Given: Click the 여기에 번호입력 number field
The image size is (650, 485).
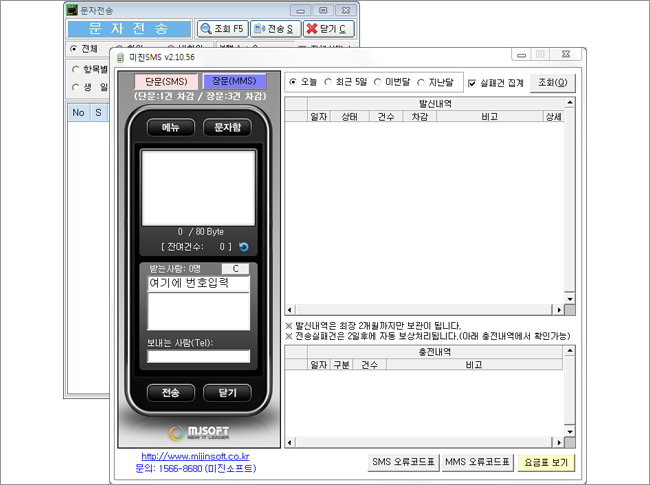Looking at the screenshot, I should (199, 284).
